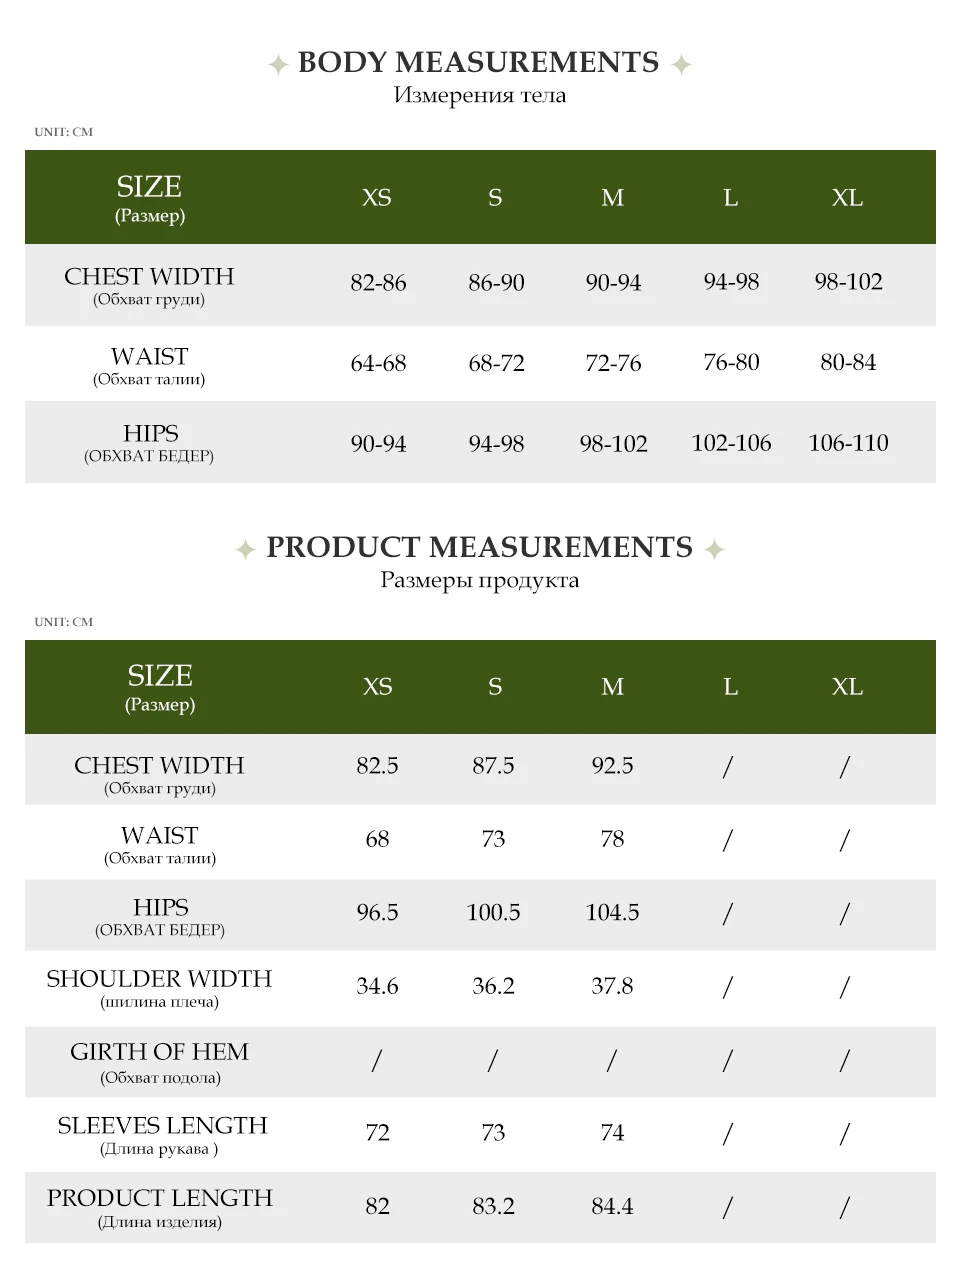Click the star icon left of BODY MEASUREMENTS
This screenshot has height=1280, width=960.
279,65
